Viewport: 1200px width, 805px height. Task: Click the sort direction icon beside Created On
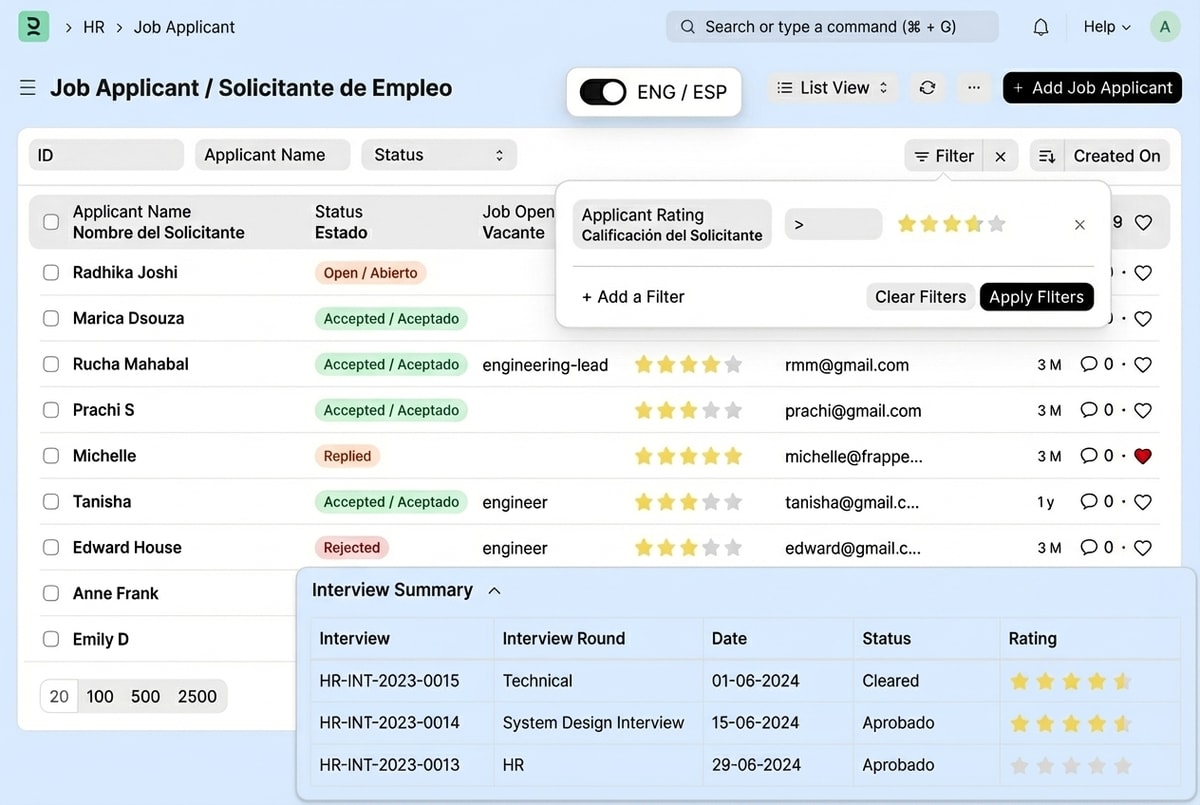click(x=1047, y=156)
